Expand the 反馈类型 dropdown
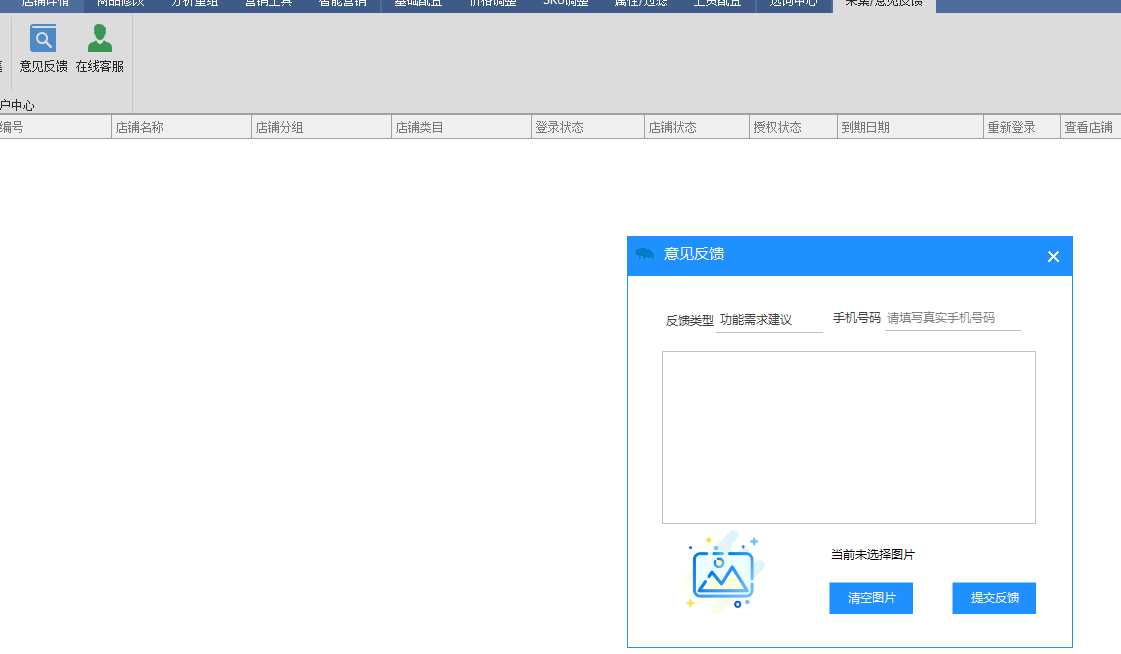Screen dimensions: 1121x654 [769, 320]
